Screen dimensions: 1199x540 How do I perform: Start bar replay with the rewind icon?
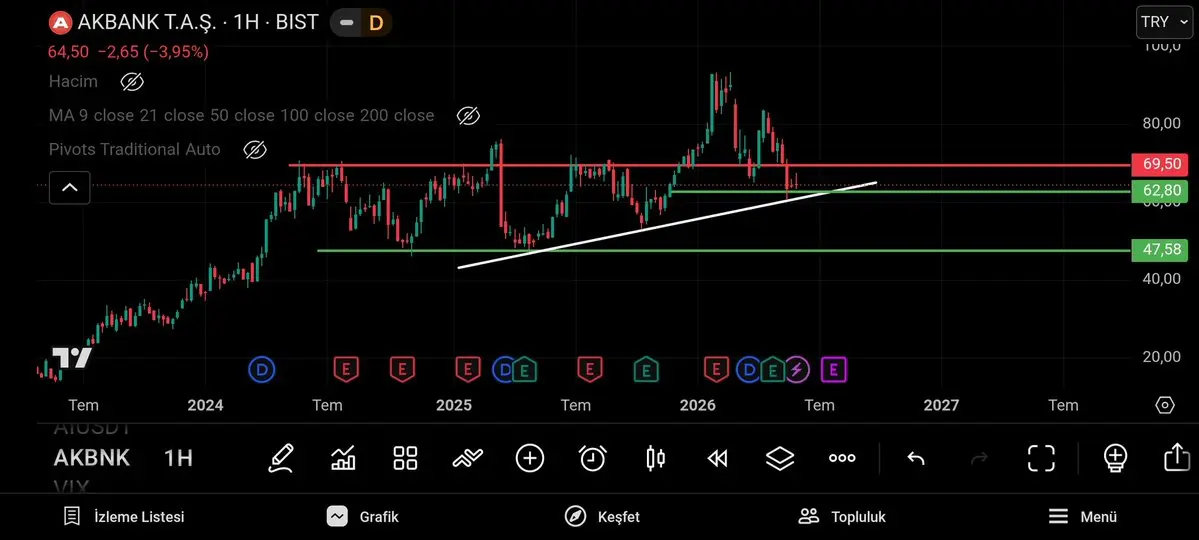(x=717, y=458)
